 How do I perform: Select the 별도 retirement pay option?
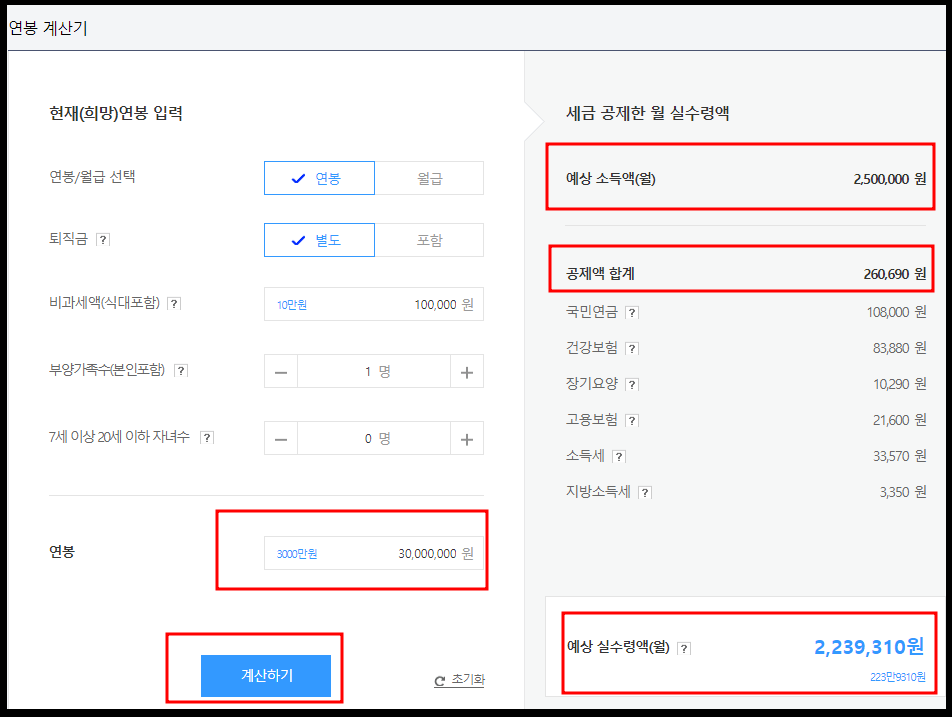(319, 239)
